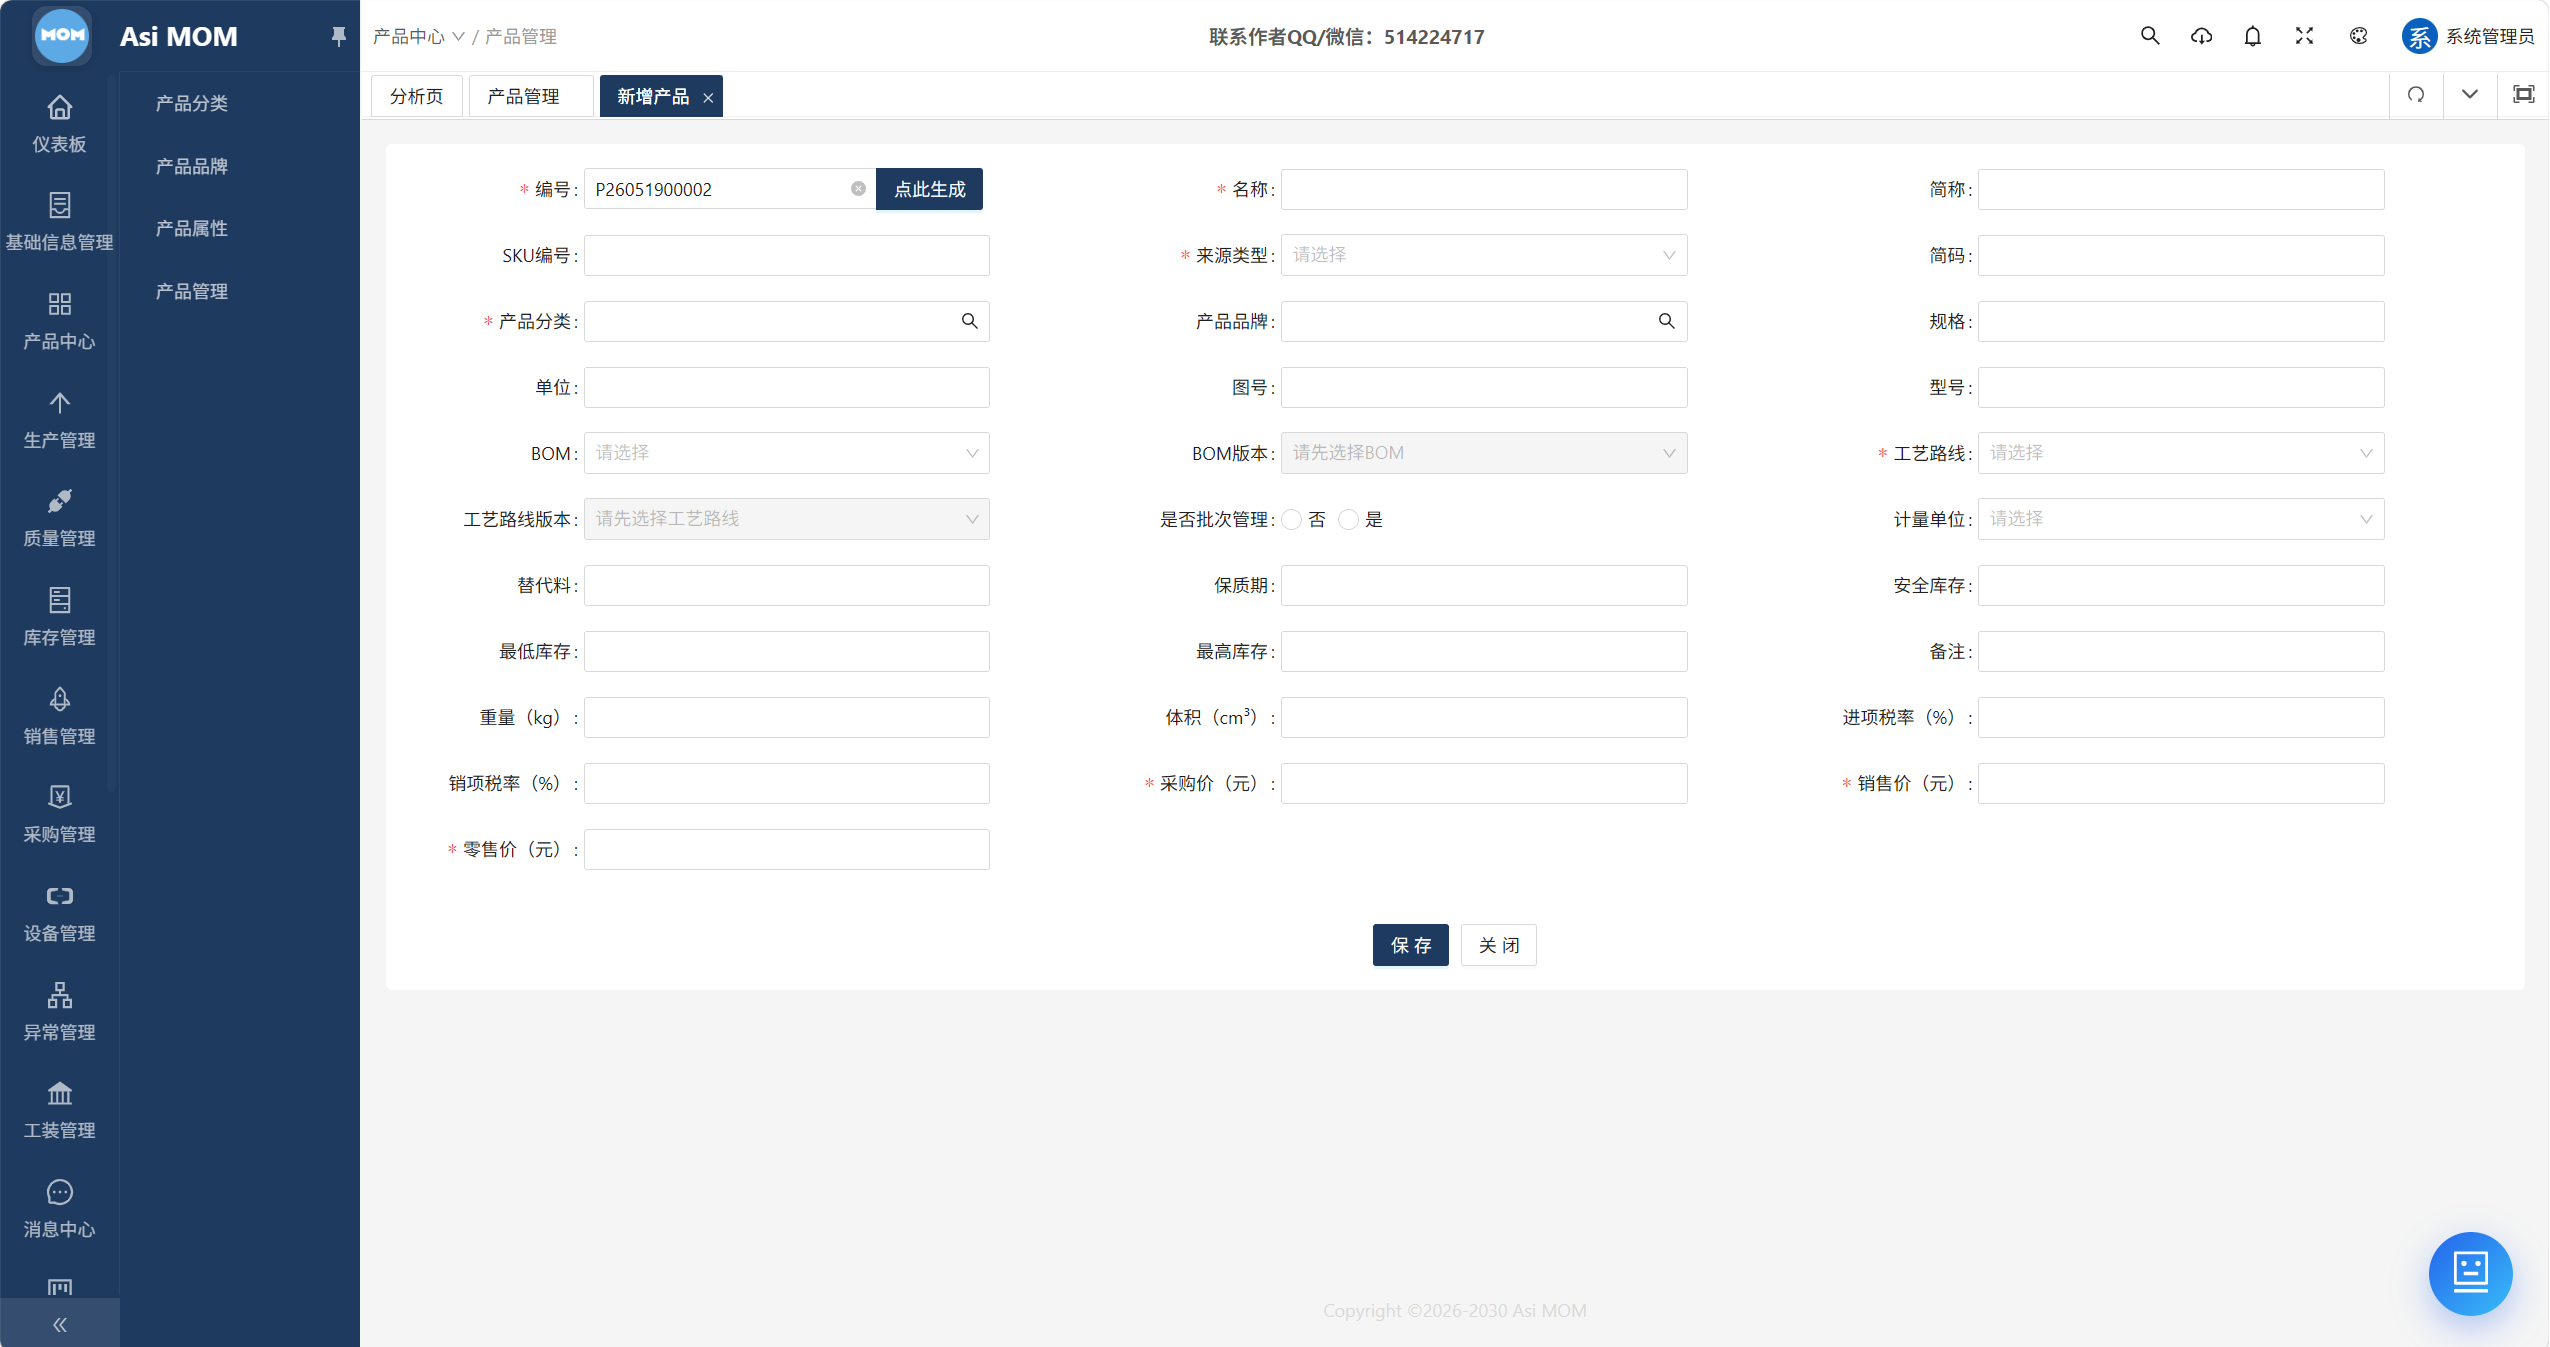Screen dimensions: 2550x1347
Task: Click into the 替代料 input field
Action: pyautogui.click(x=786, y=585)
